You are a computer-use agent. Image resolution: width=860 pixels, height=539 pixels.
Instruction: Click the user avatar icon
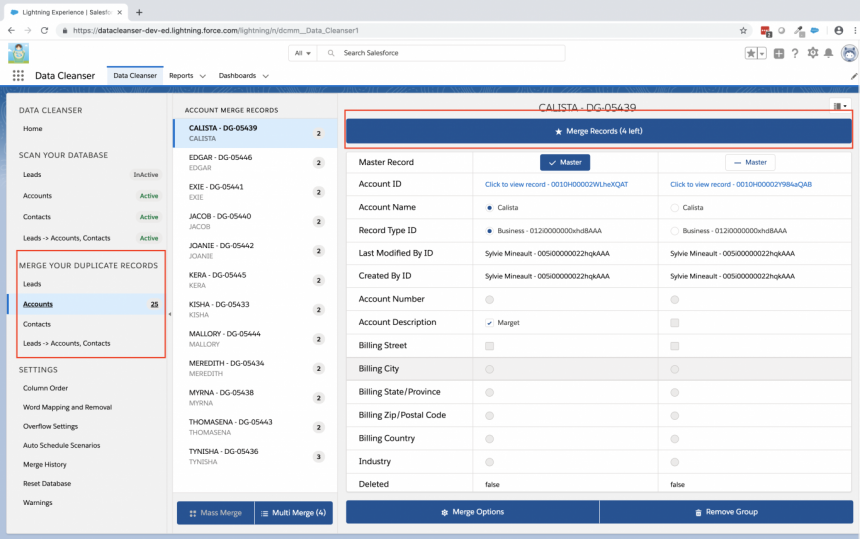(849, 53)
